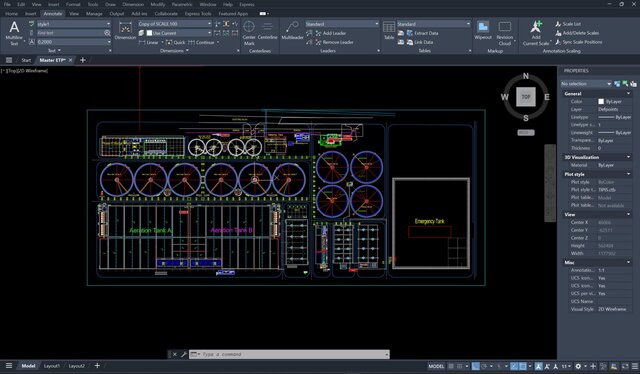Close the command line with the X icon
This screenshot has width=640, height=374.
175,354
